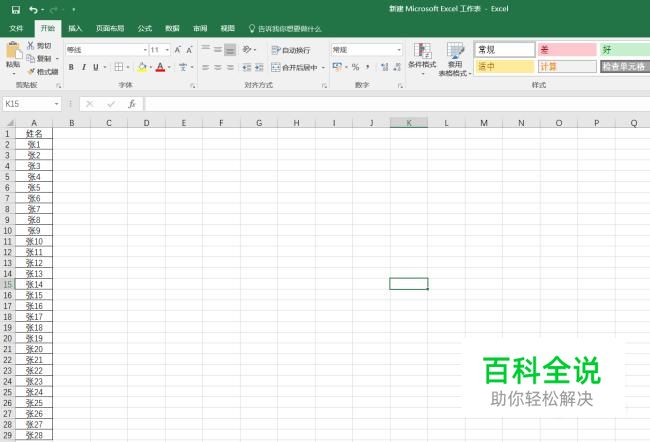Click the formula bar confirm checkmark
Image resolution: width=650 pixels, height=442 pixels.
tap(111, 104)
